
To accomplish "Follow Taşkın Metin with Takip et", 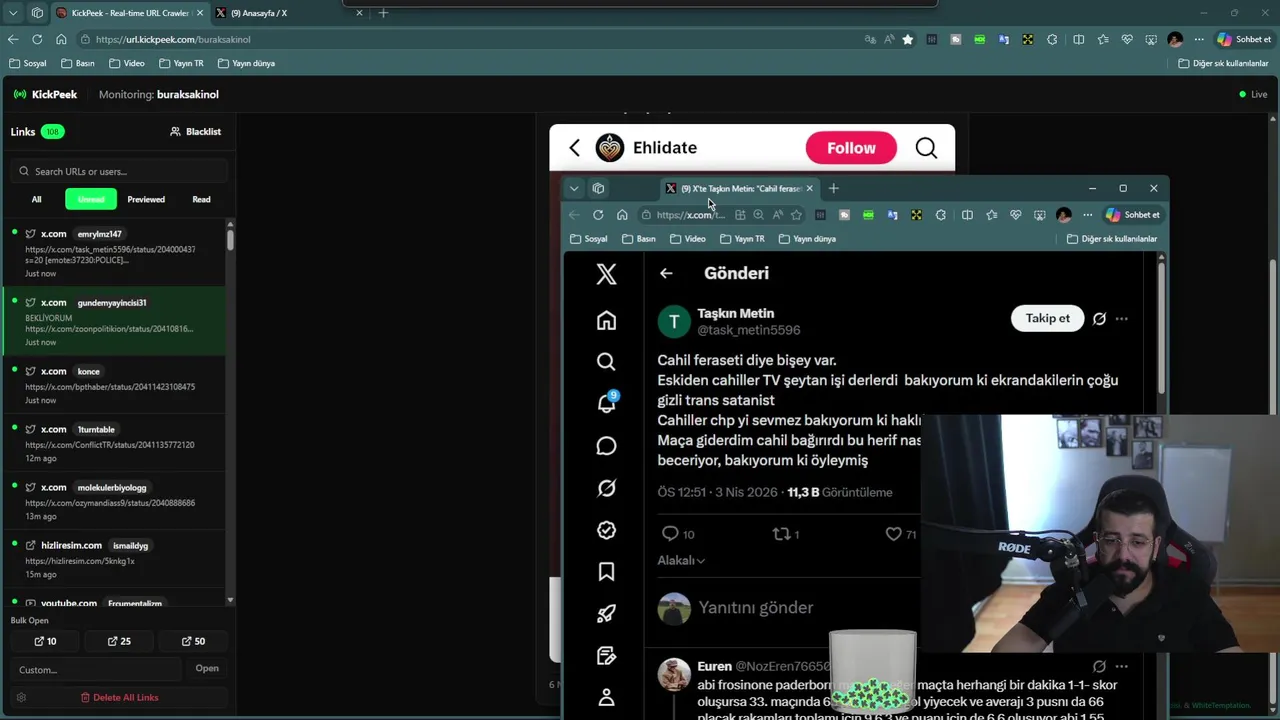I will 1047,318.
